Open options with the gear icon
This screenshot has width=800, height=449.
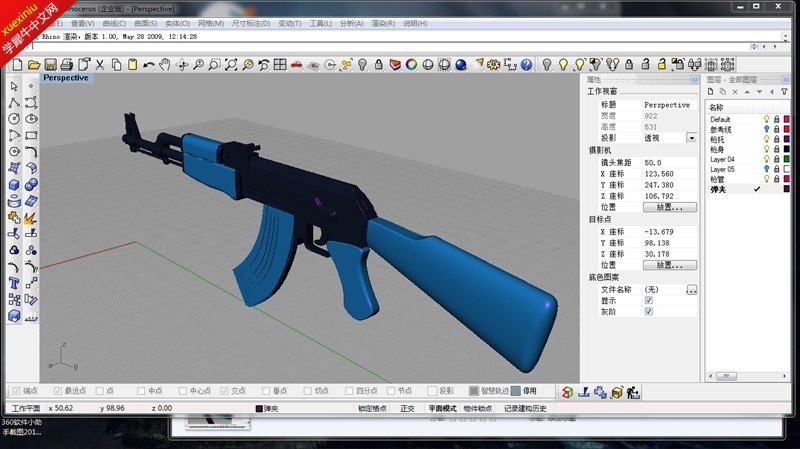click(493, 65)
